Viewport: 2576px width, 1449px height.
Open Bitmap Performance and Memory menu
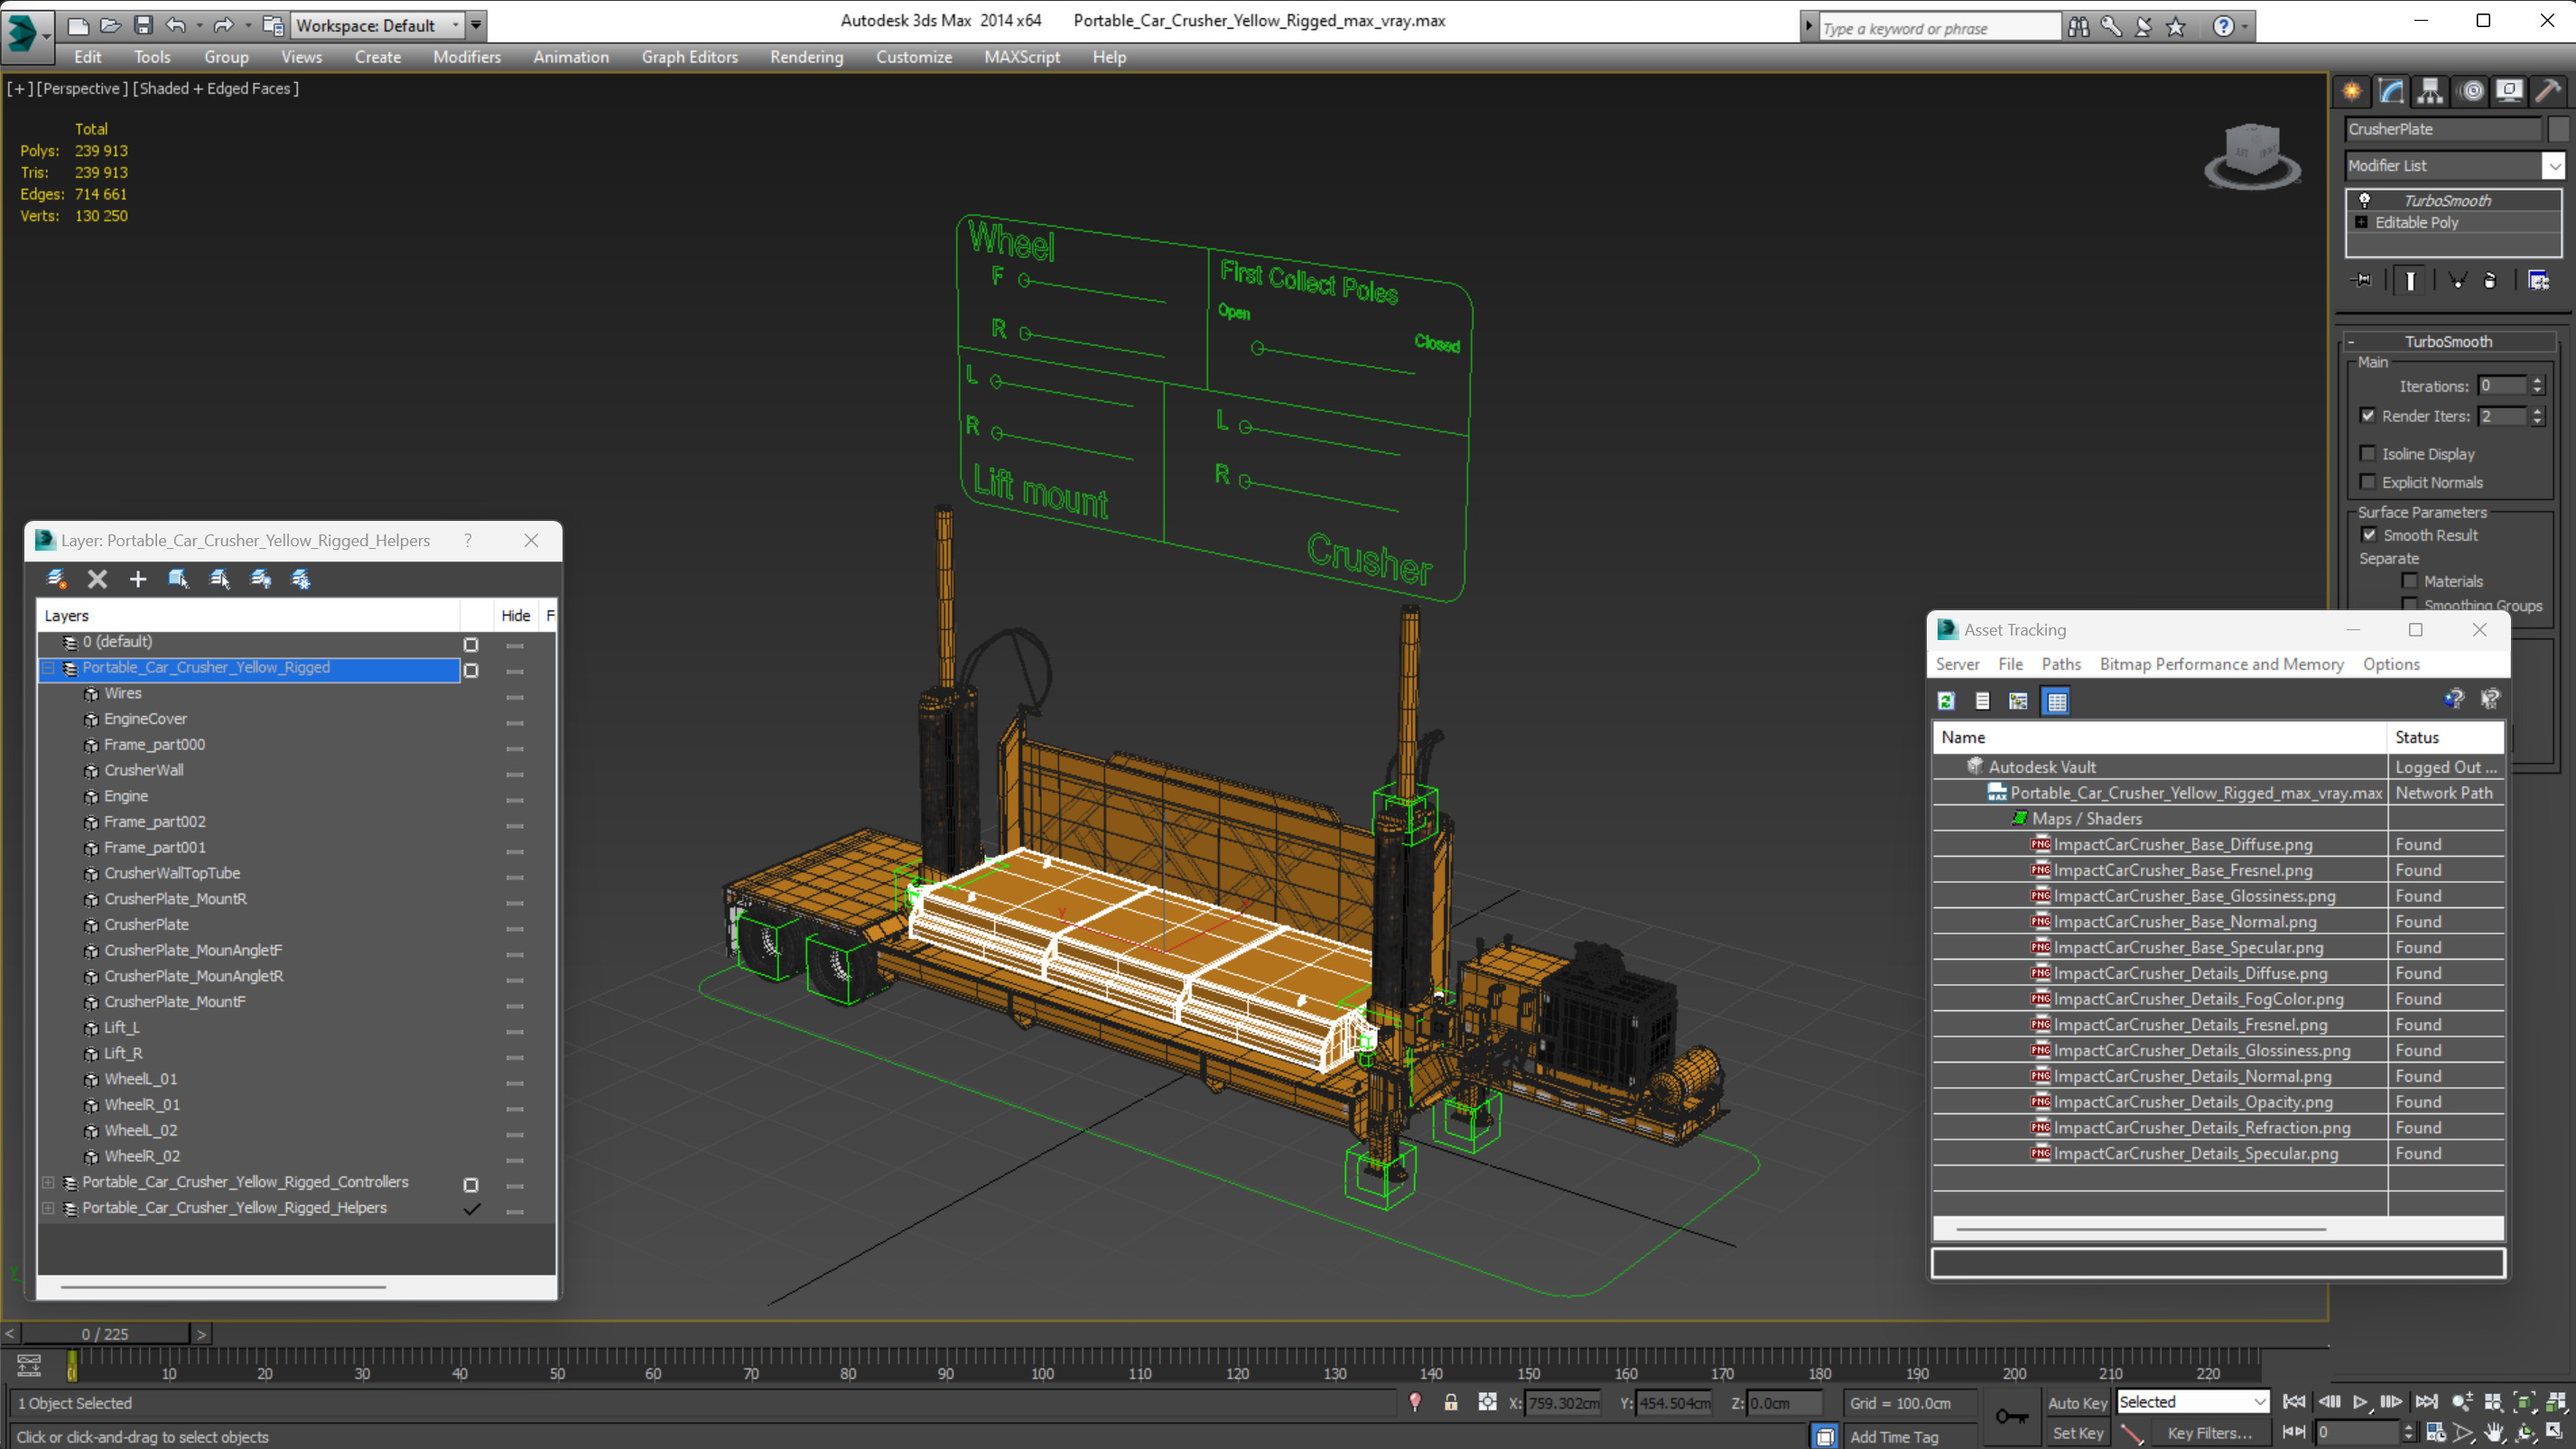tap(2221, 664)
